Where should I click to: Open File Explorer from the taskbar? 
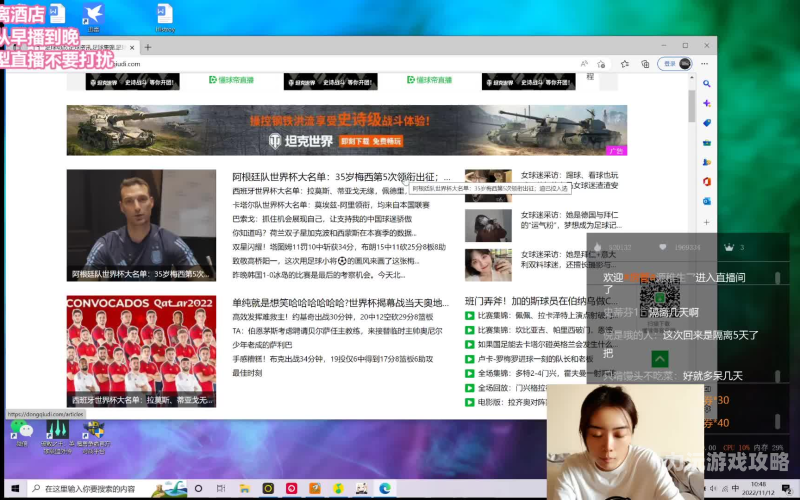tap(244, 489)
